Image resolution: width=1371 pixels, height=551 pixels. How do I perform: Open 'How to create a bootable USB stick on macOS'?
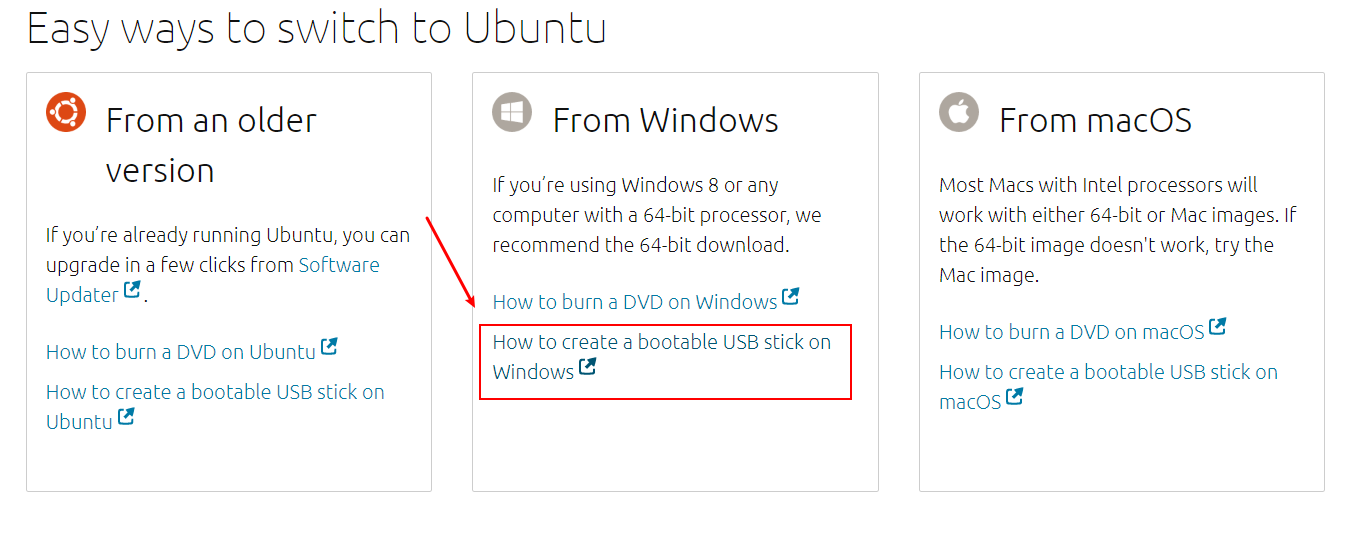pos(1109,387)
